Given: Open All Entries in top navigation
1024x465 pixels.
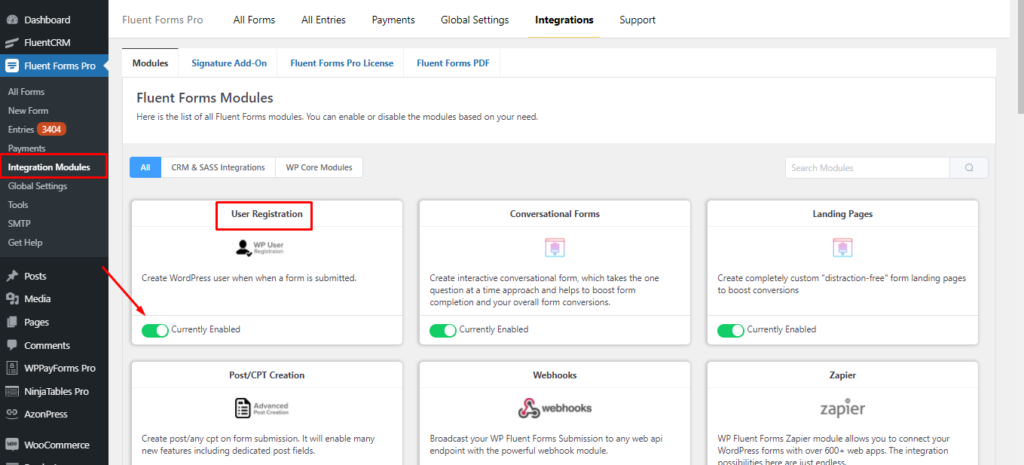Looking at the screenshot, I should pos(323,20).
